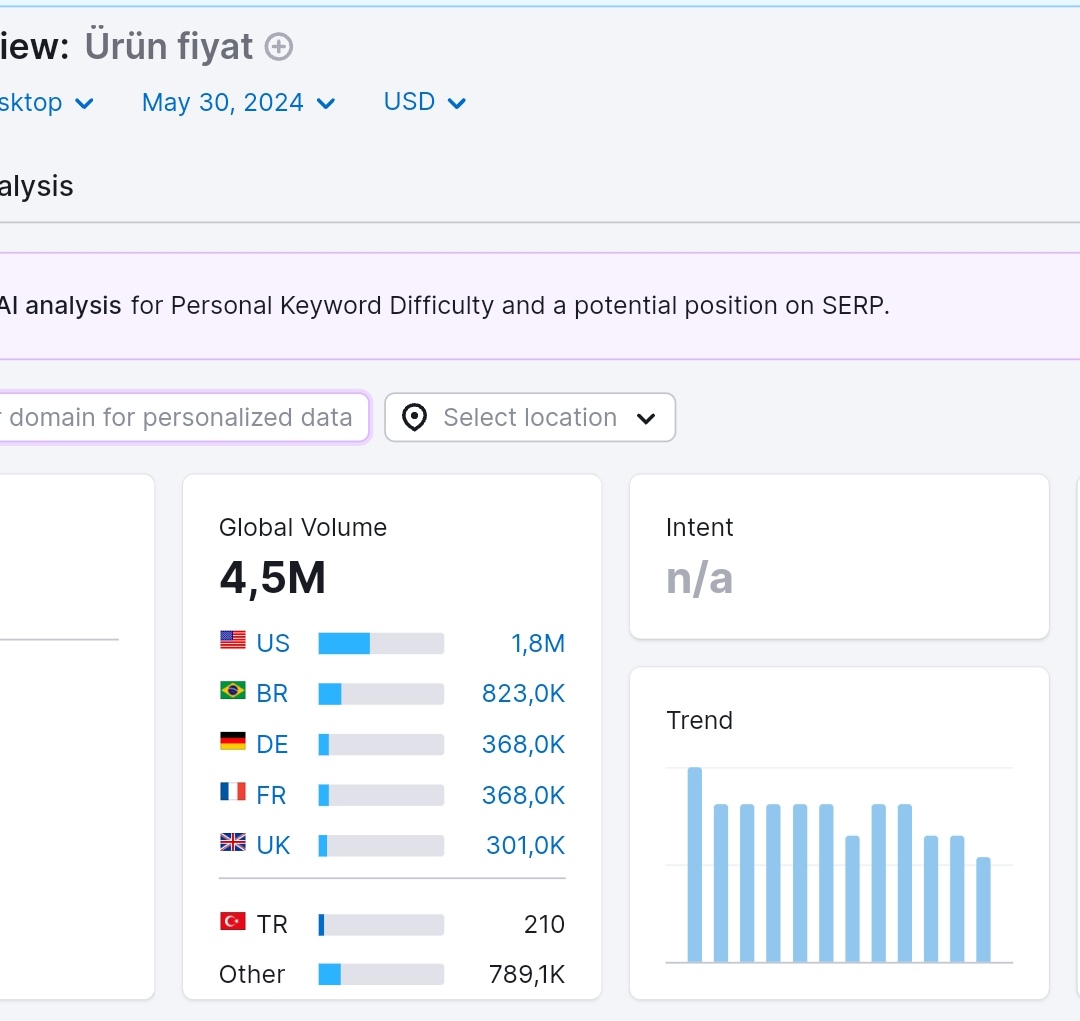Click the US volume progress bar
The height and width of the screenshot is (1021, 1080).
pyautogui.click(x=381, y=643)
